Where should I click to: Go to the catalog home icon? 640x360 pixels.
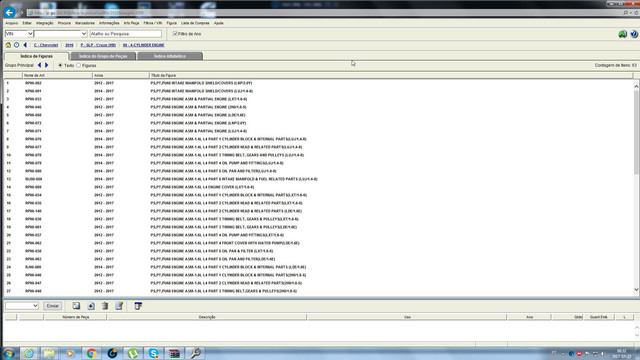[8, 45]
